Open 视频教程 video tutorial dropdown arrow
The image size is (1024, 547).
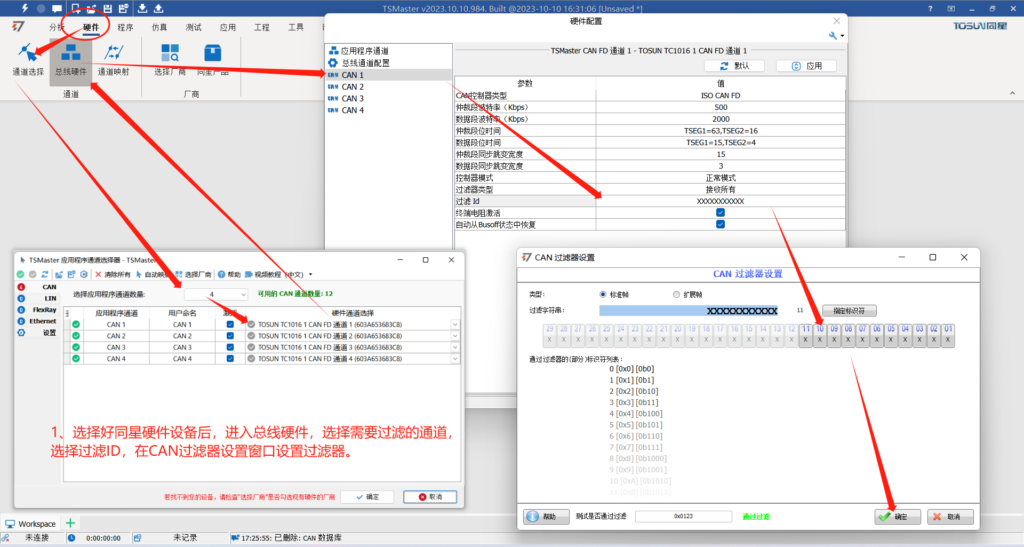(x=310, y=274)
